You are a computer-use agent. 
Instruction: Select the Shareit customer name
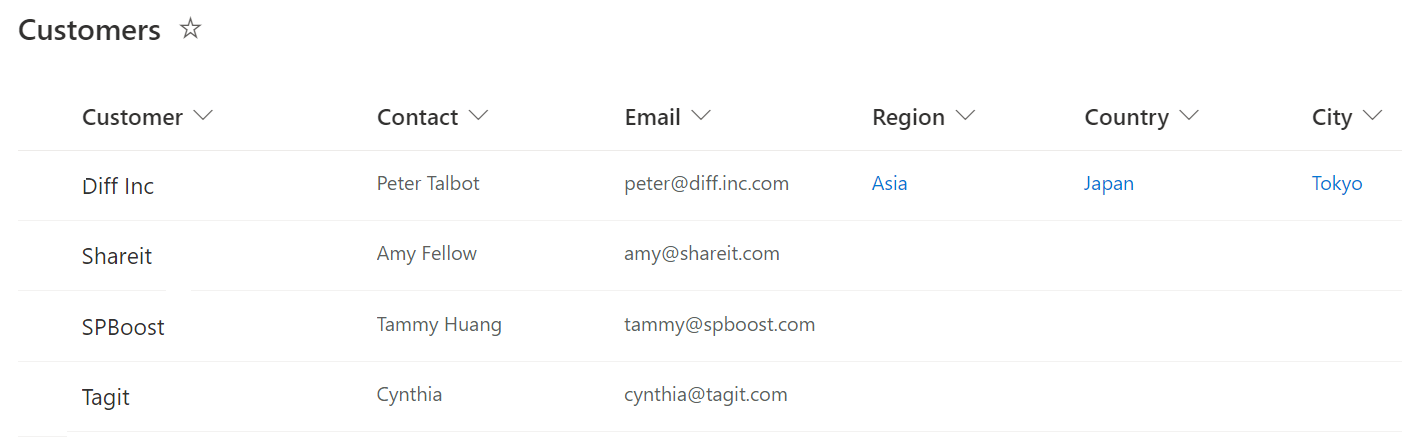point(116,256)
